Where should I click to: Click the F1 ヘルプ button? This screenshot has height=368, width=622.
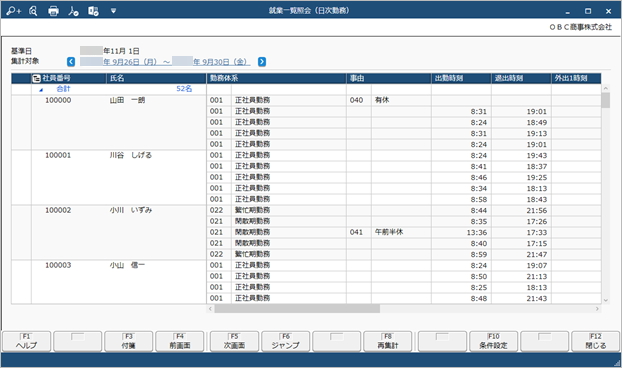[x=27, y=341]
